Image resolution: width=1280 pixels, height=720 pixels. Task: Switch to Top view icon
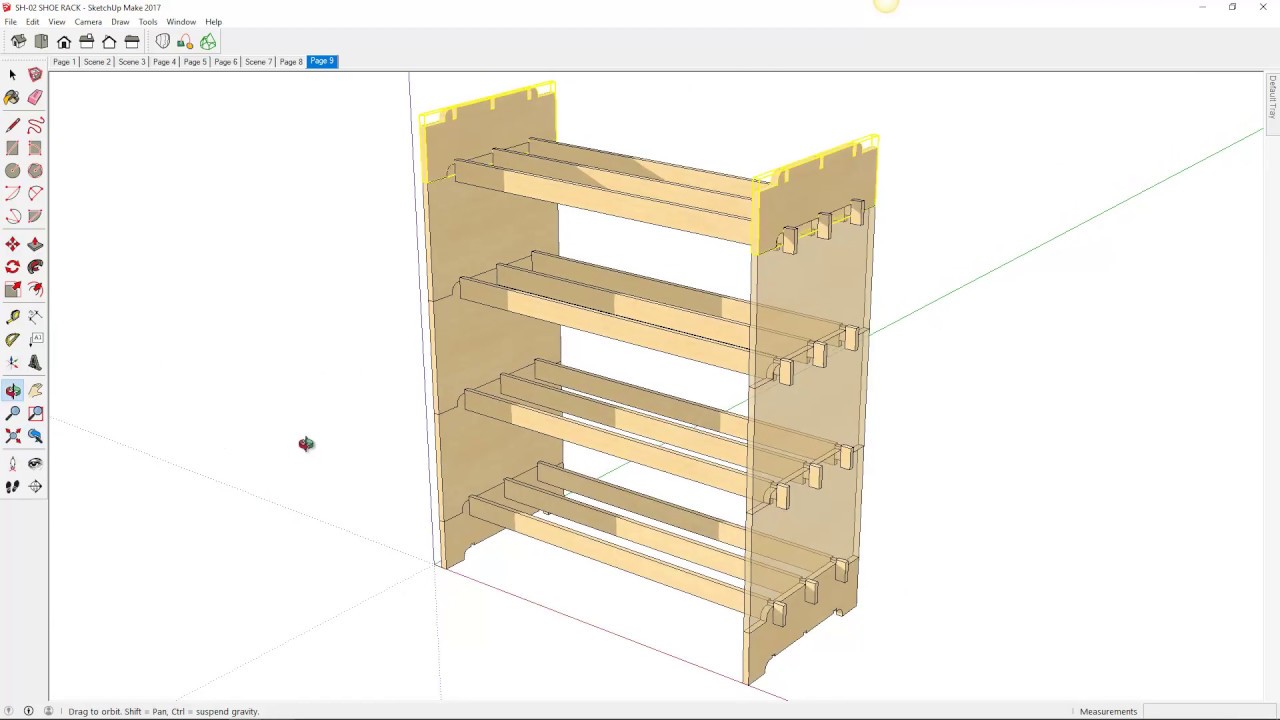point(41,42)
